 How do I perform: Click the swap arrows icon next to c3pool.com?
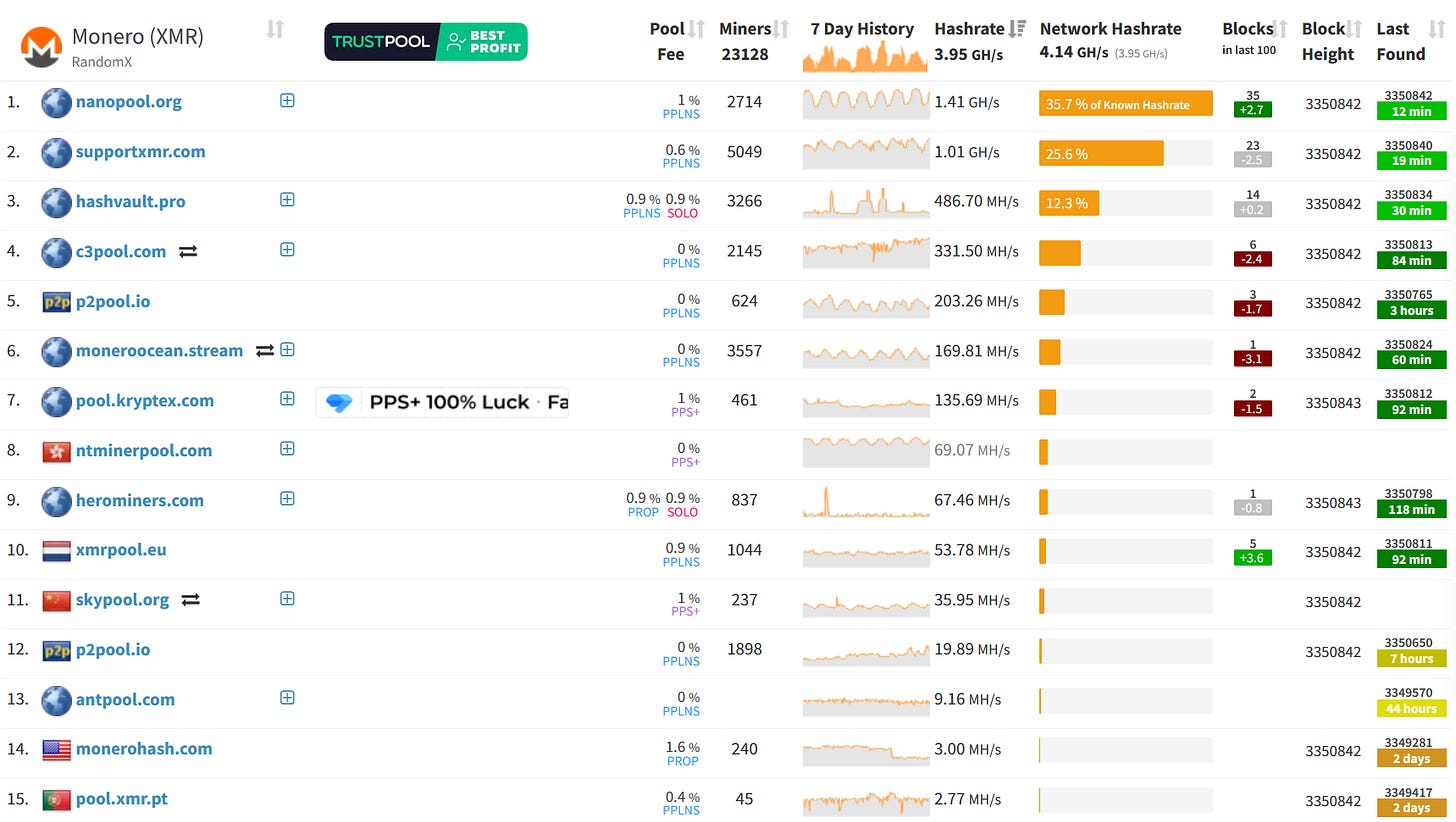pos(188,252)
